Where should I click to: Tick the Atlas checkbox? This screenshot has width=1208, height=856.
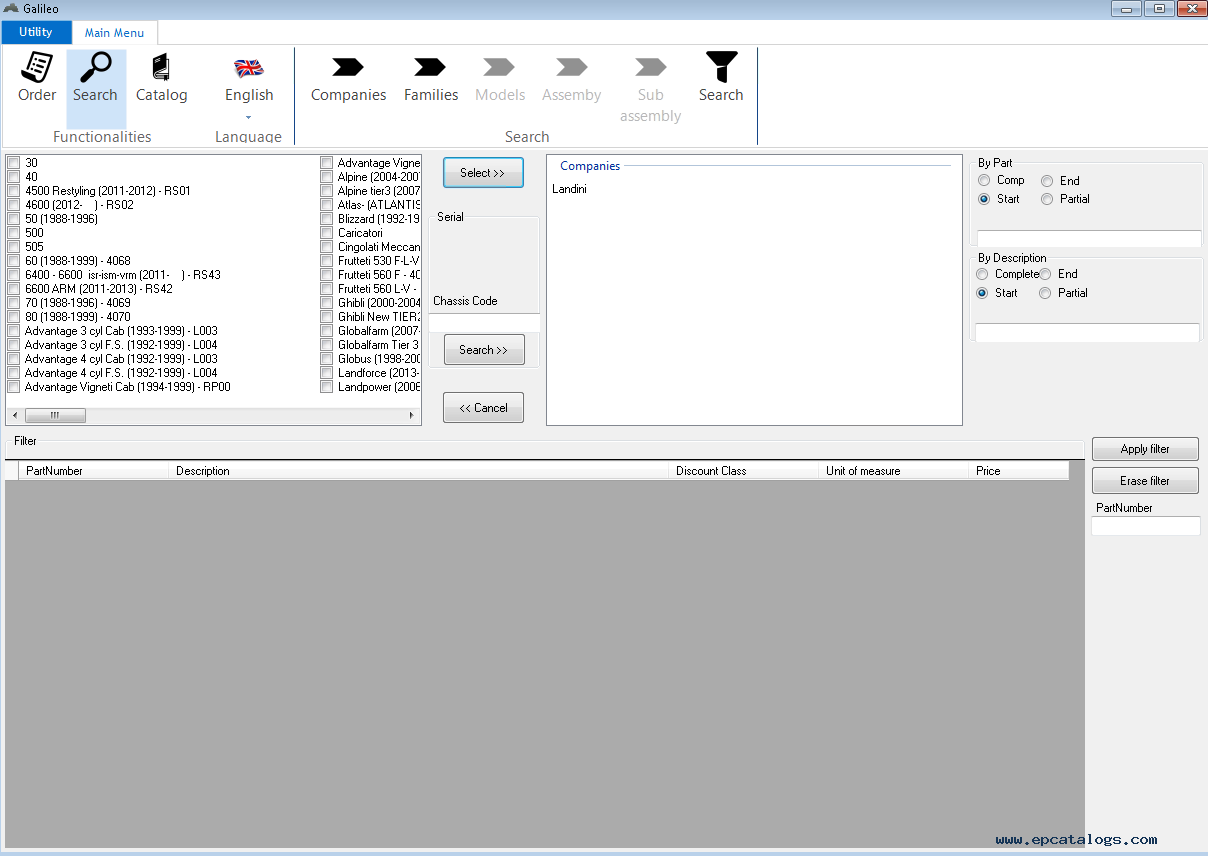(327, 205)
